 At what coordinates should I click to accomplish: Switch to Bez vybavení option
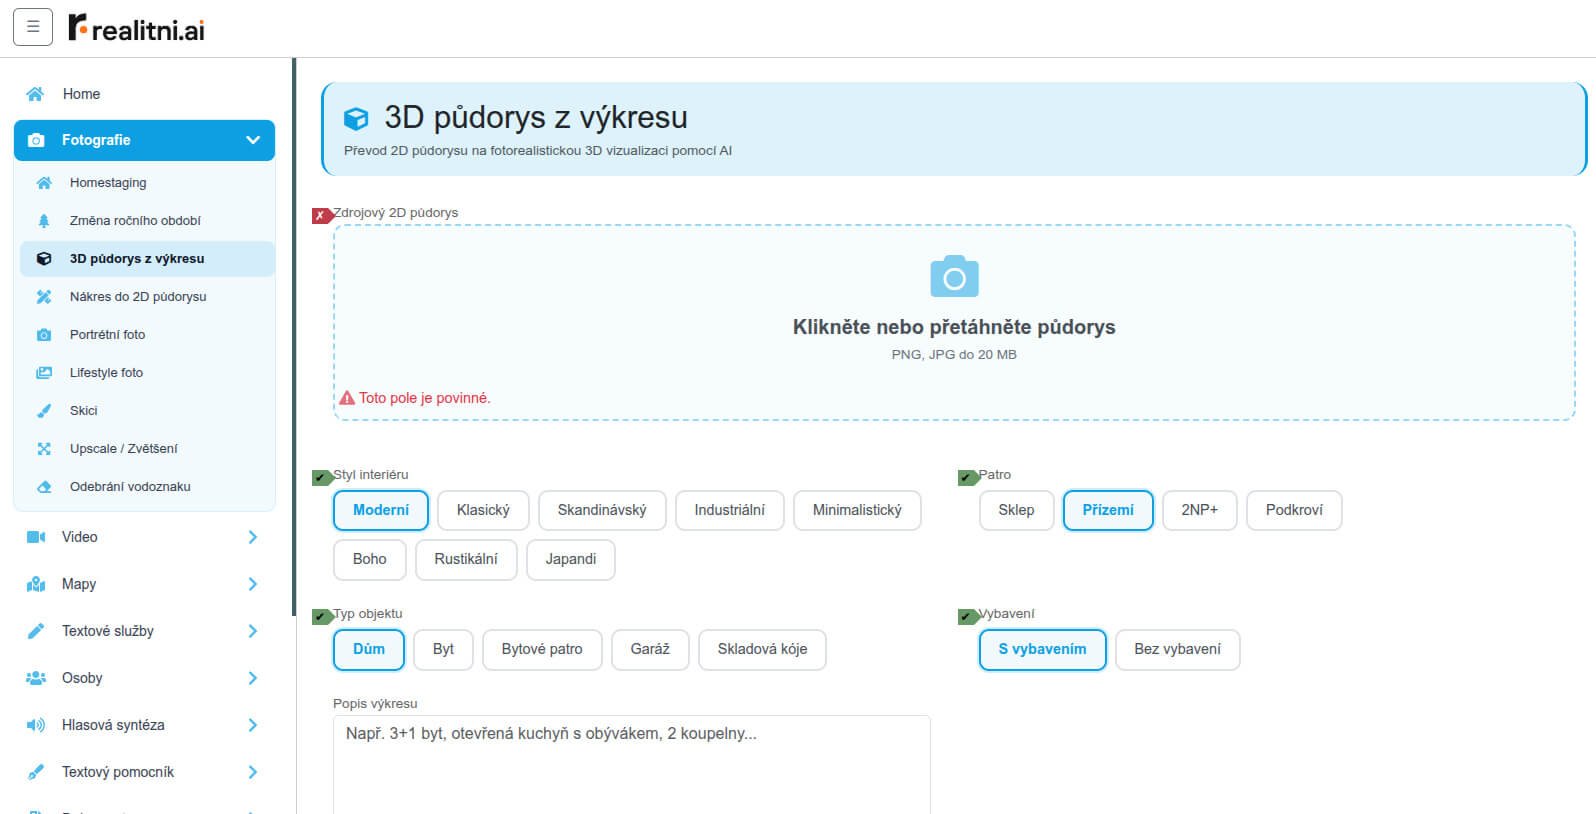tap(1177, 649)
